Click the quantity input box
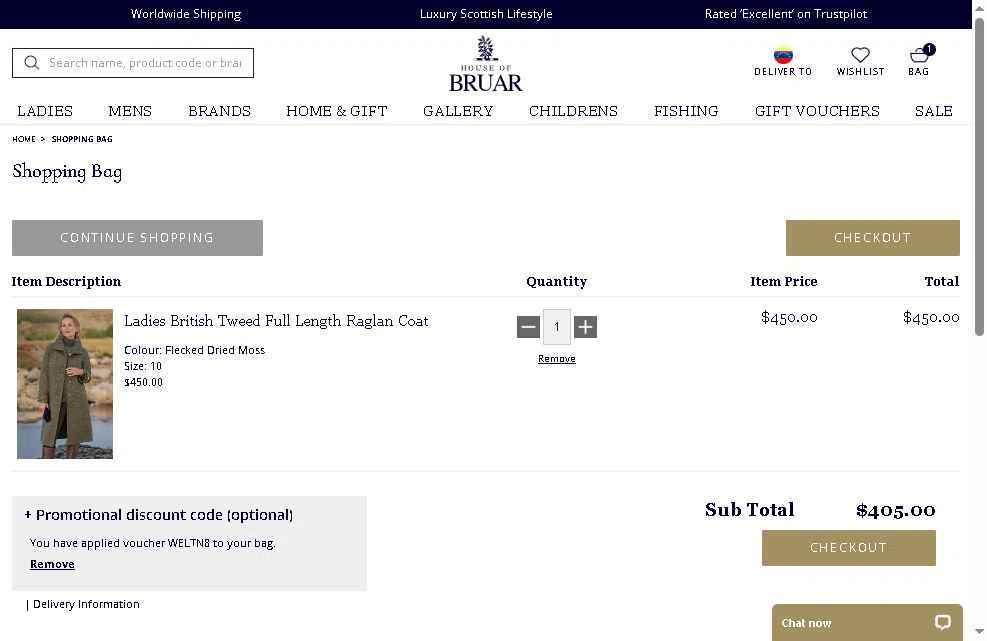Viewport: 987px width, 641px height. click(556, 327)
